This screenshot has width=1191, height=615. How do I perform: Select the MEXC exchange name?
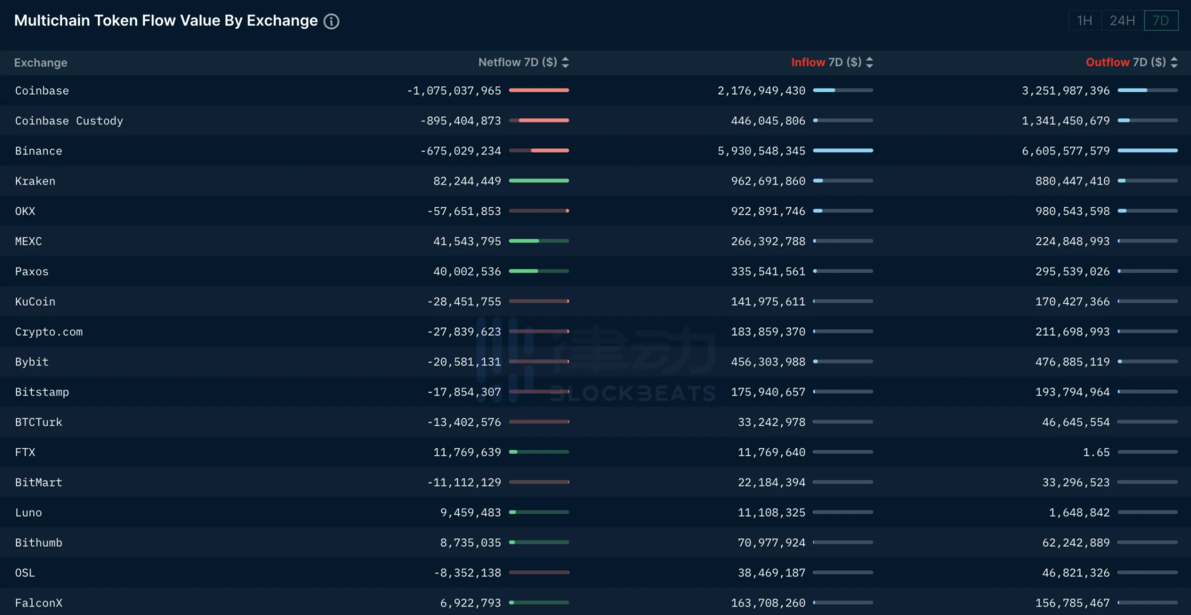pyautogui.click(x=28, y=241)
